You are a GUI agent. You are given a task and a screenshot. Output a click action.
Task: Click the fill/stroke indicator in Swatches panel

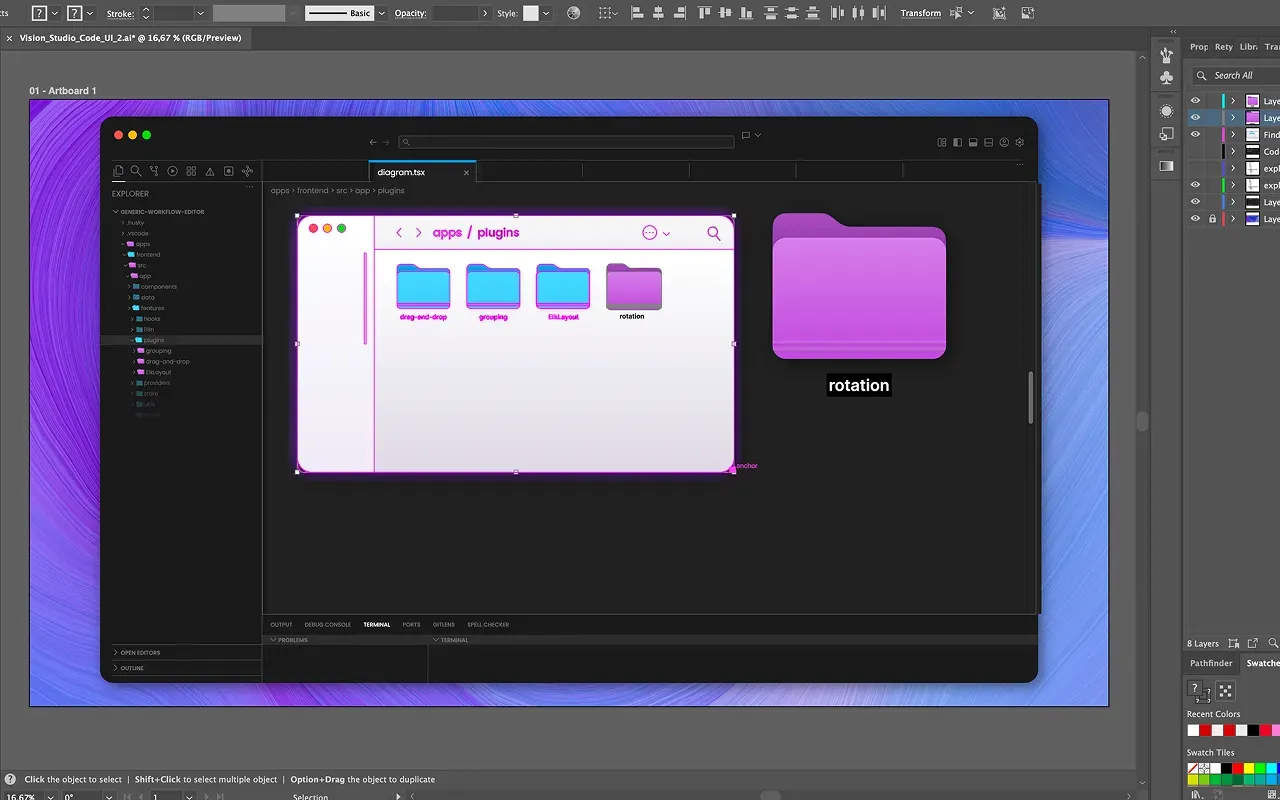tap(1197, 690)
